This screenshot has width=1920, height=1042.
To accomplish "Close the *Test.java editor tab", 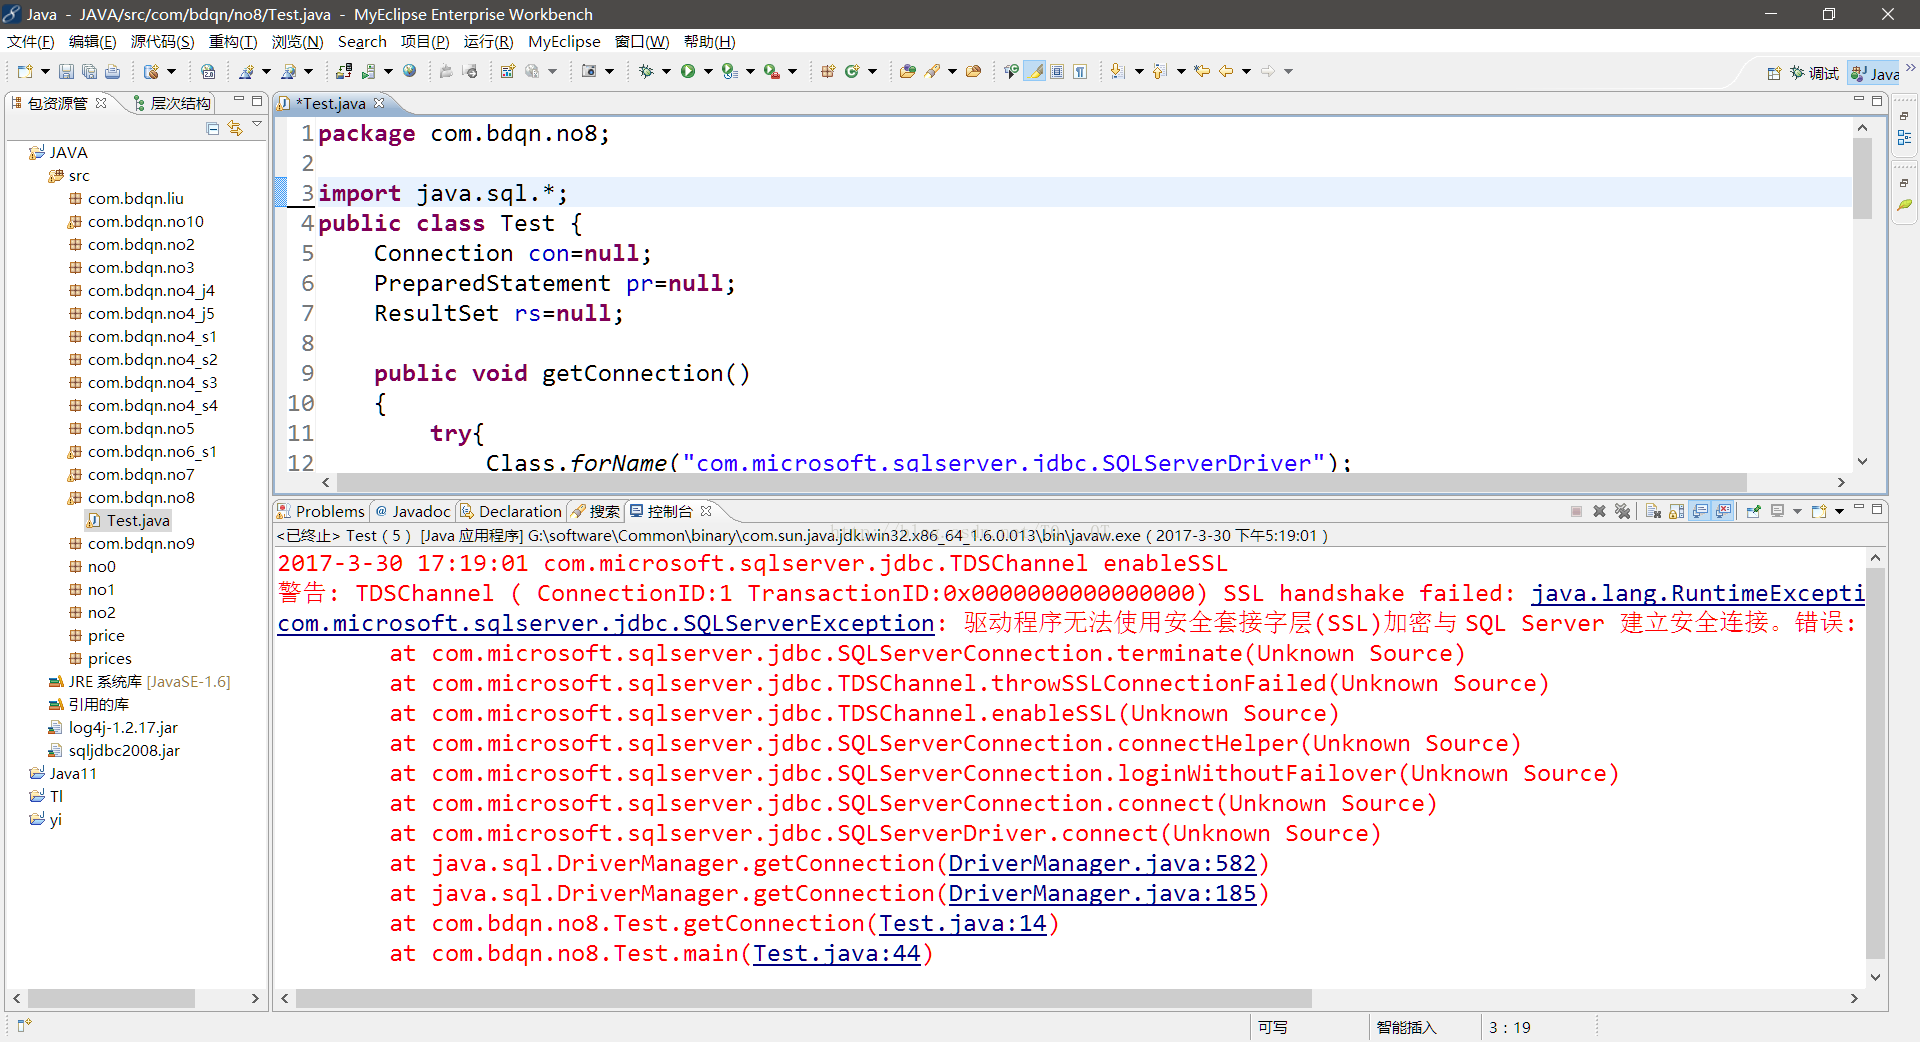I will pyautogui.click(x=379, y=103).
